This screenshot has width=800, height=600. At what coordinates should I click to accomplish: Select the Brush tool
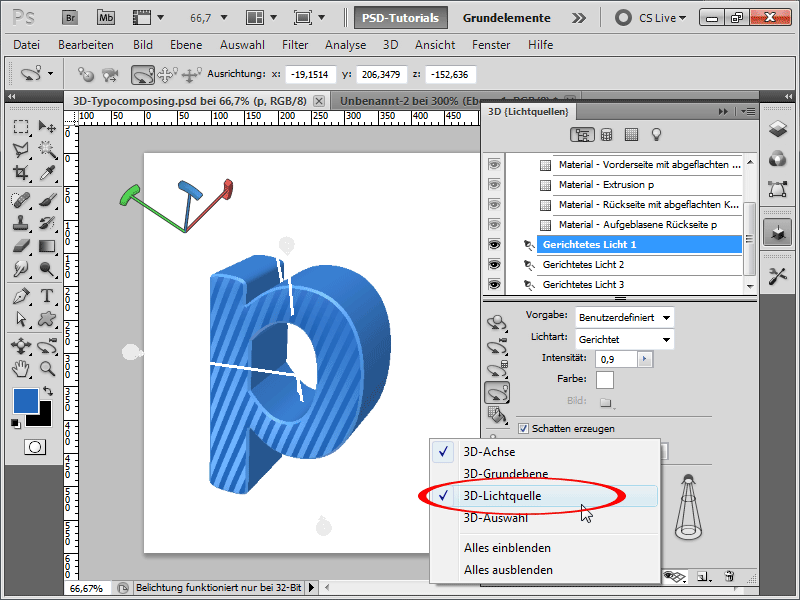[47, 200]
